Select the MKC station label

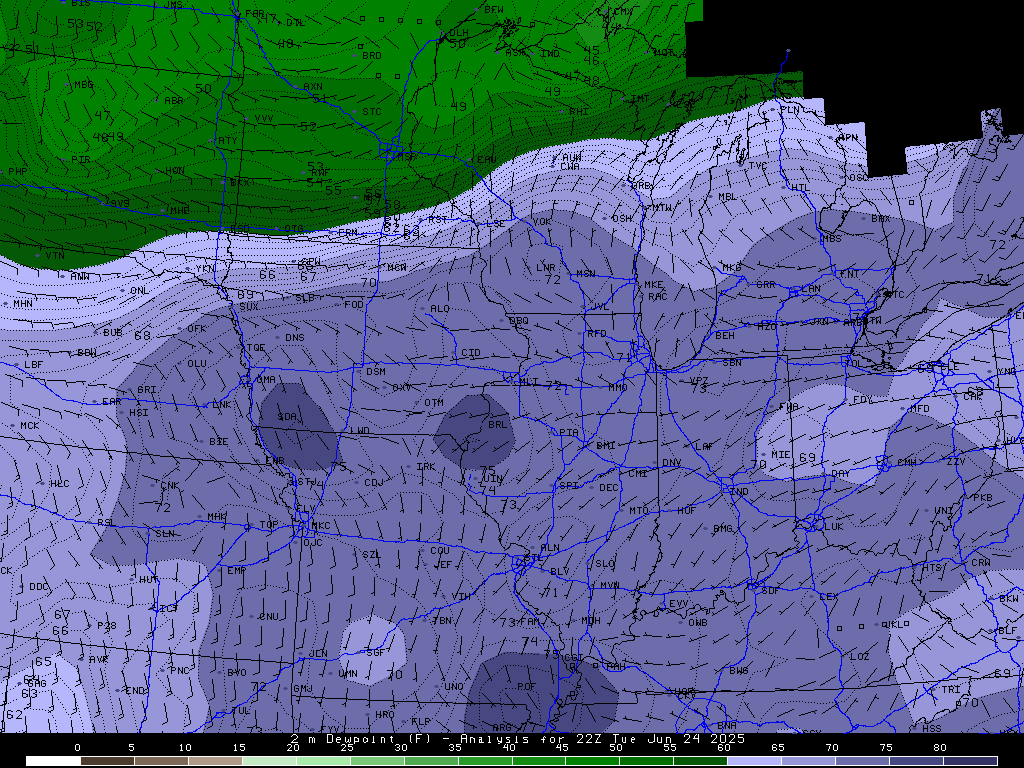coord(321,526)
